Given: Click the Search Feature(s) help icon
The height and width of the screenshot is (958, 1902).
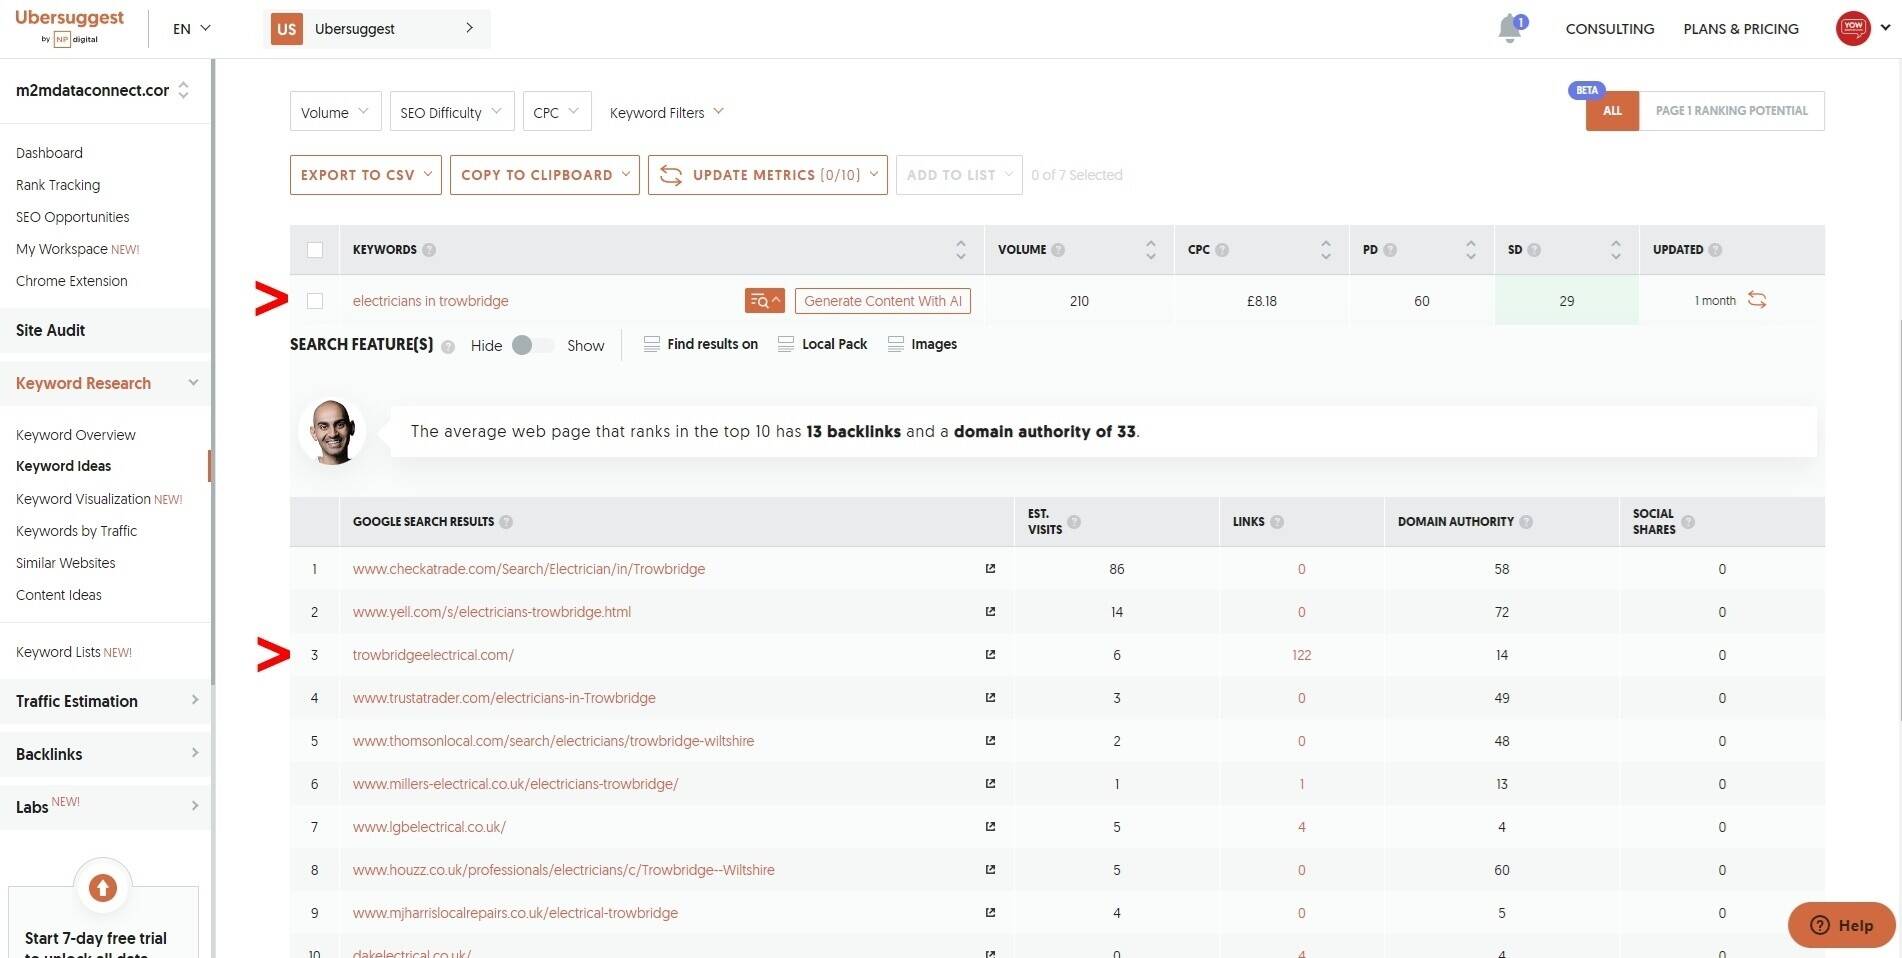Looking at the screenshot, I should pyautogui.click(x=448, y=347).
